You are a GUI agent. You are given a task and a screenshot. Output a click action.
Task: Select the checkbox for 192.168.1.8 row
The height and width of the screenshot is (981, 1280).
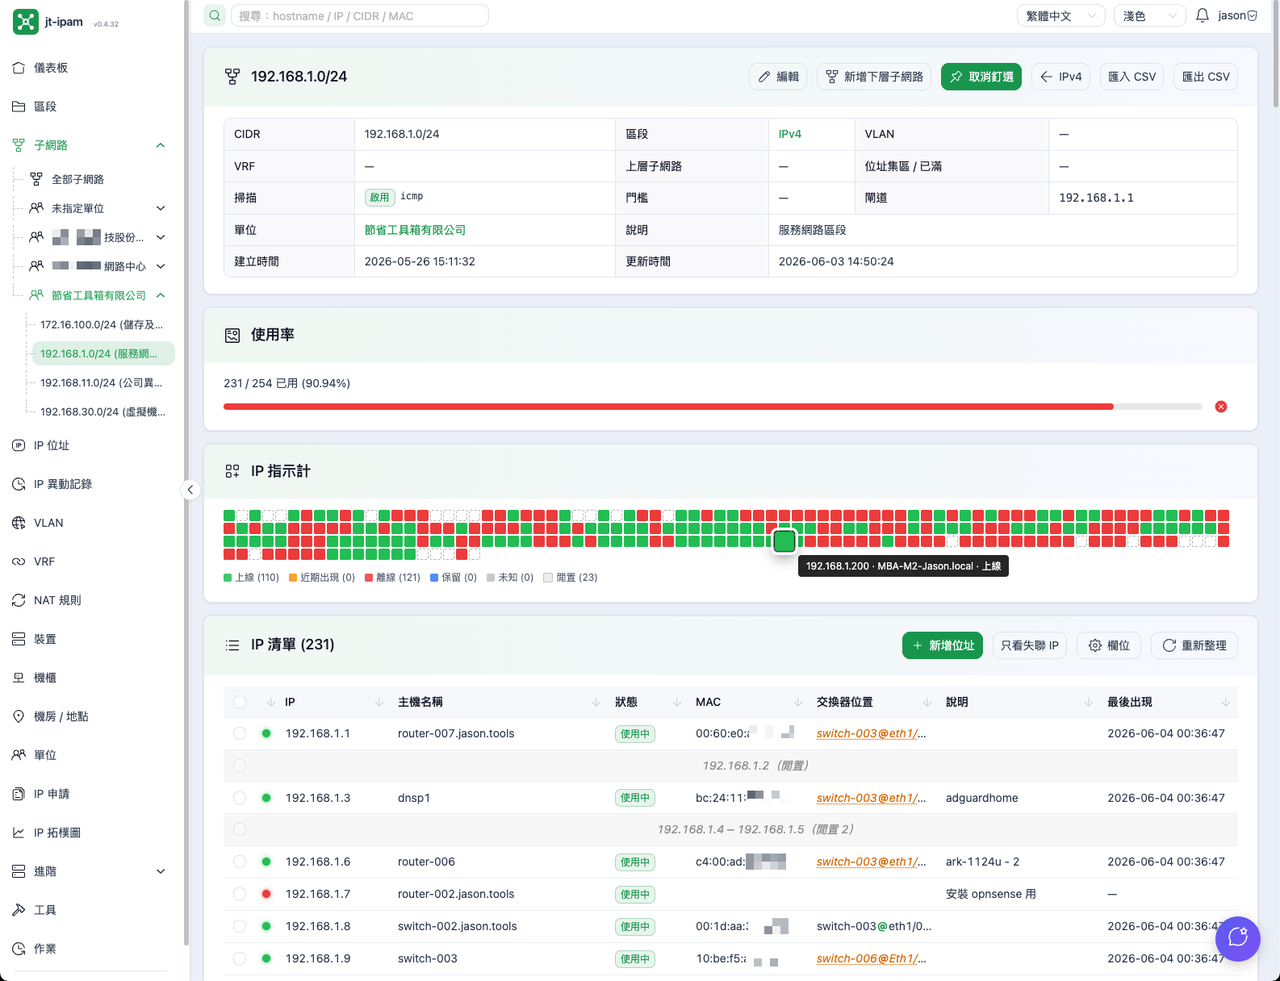tap(240, 926)
